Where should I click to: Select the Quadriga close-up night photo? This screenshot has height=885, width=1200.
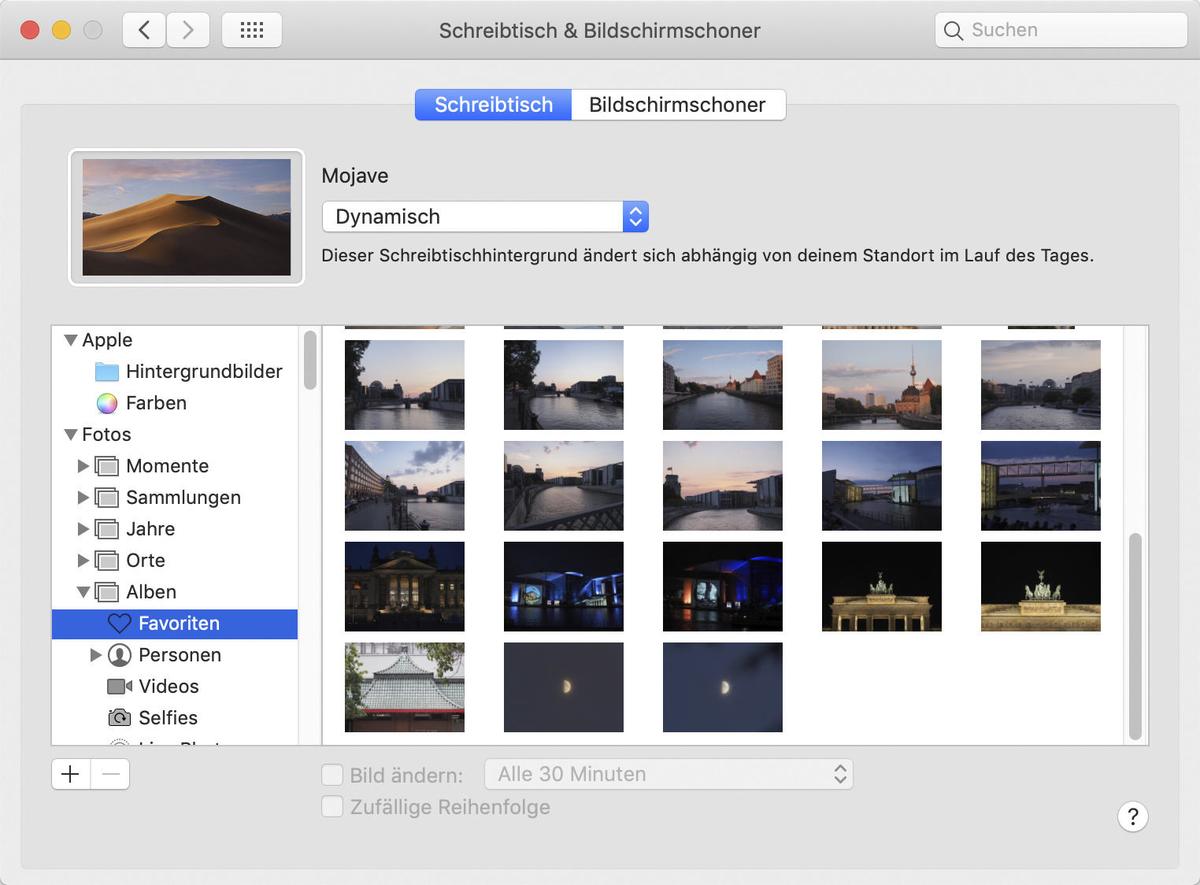pyautogui.click(x=1041, y=587)
